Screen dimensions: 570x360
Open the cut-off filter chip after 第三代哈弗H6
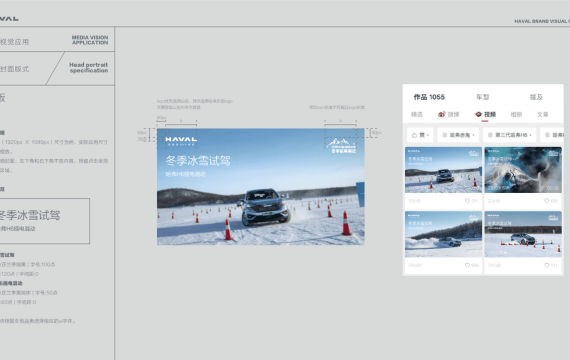click(552, 135)
